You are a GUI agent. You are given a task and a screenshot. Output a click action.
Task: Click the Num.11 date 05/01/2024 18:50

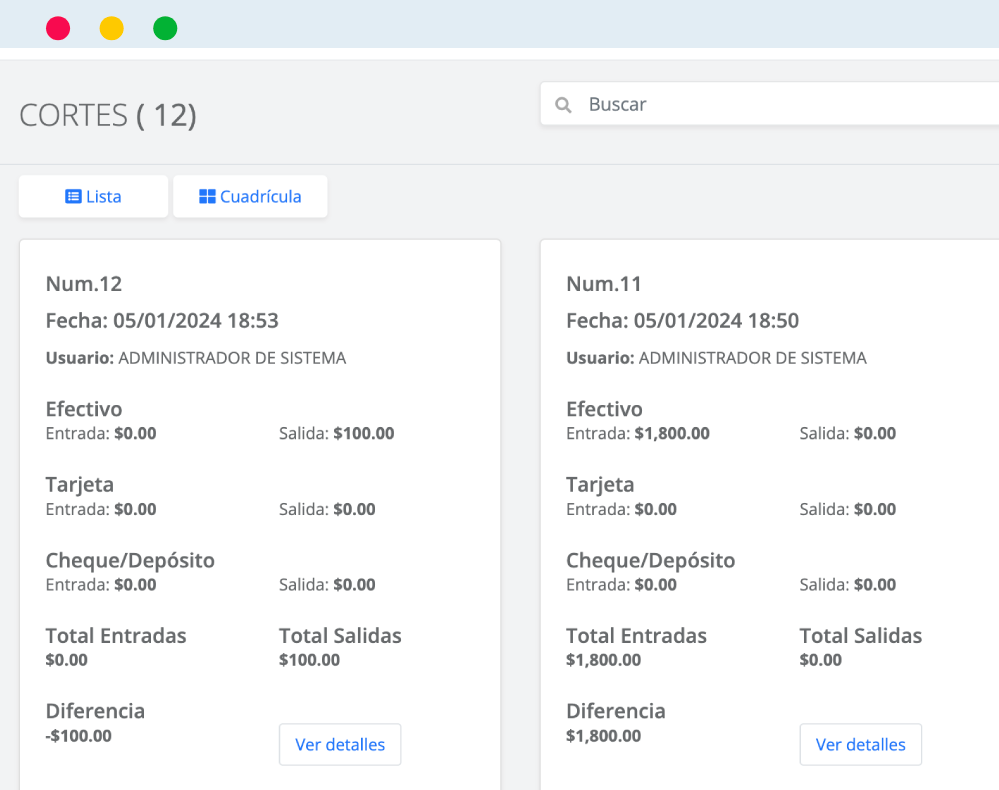(x=716, y=320)
